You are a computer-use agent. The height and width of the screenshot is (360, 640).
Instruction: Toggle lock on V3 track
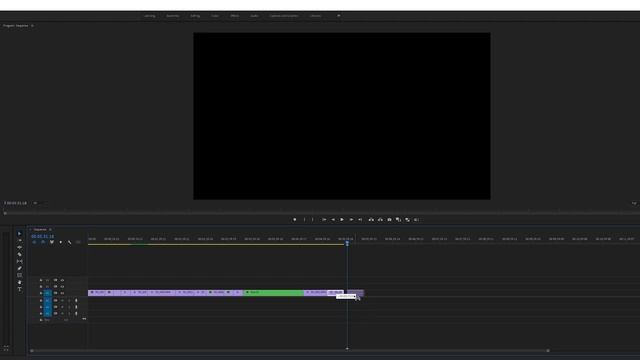pos(41,280)
